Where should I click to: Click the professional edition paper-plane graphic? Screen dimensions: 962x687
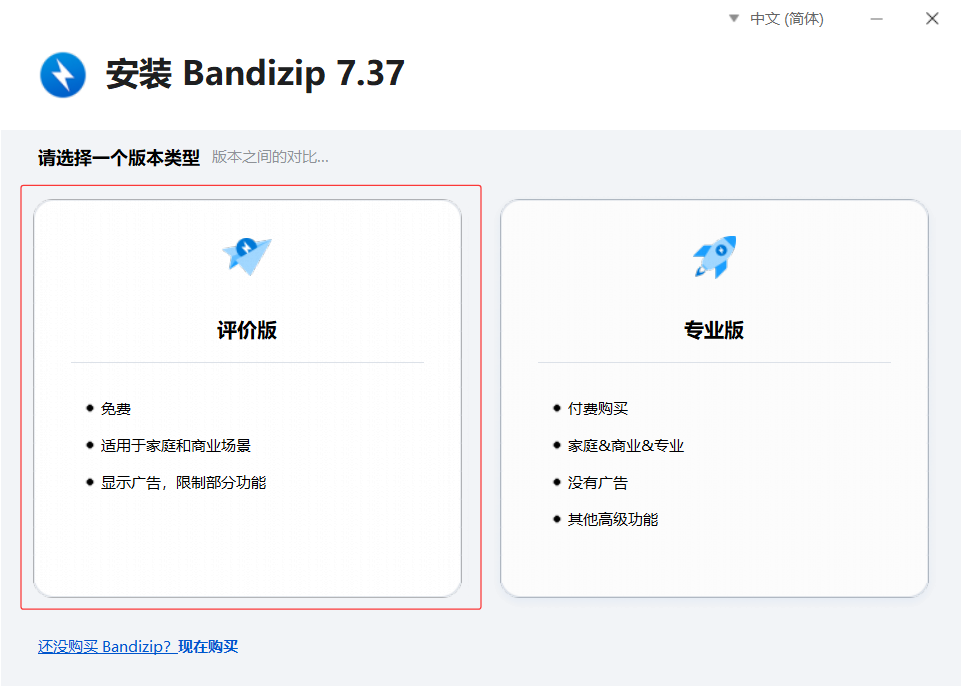click(713, 256)
